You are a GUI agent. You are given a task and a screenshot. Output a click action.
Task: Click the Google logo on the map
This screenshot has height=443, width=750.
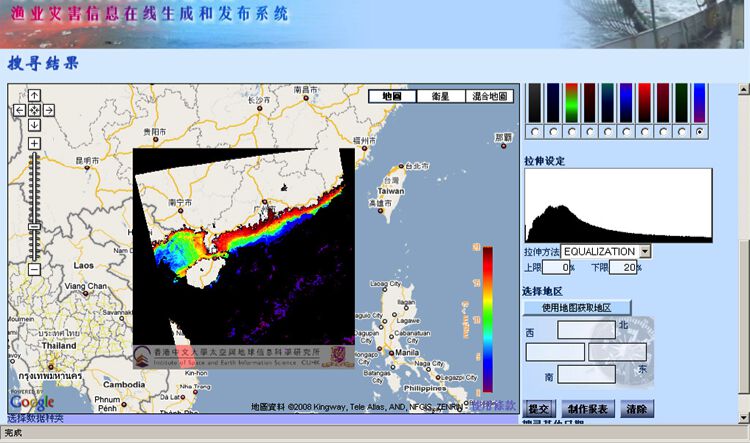(32, 402)
